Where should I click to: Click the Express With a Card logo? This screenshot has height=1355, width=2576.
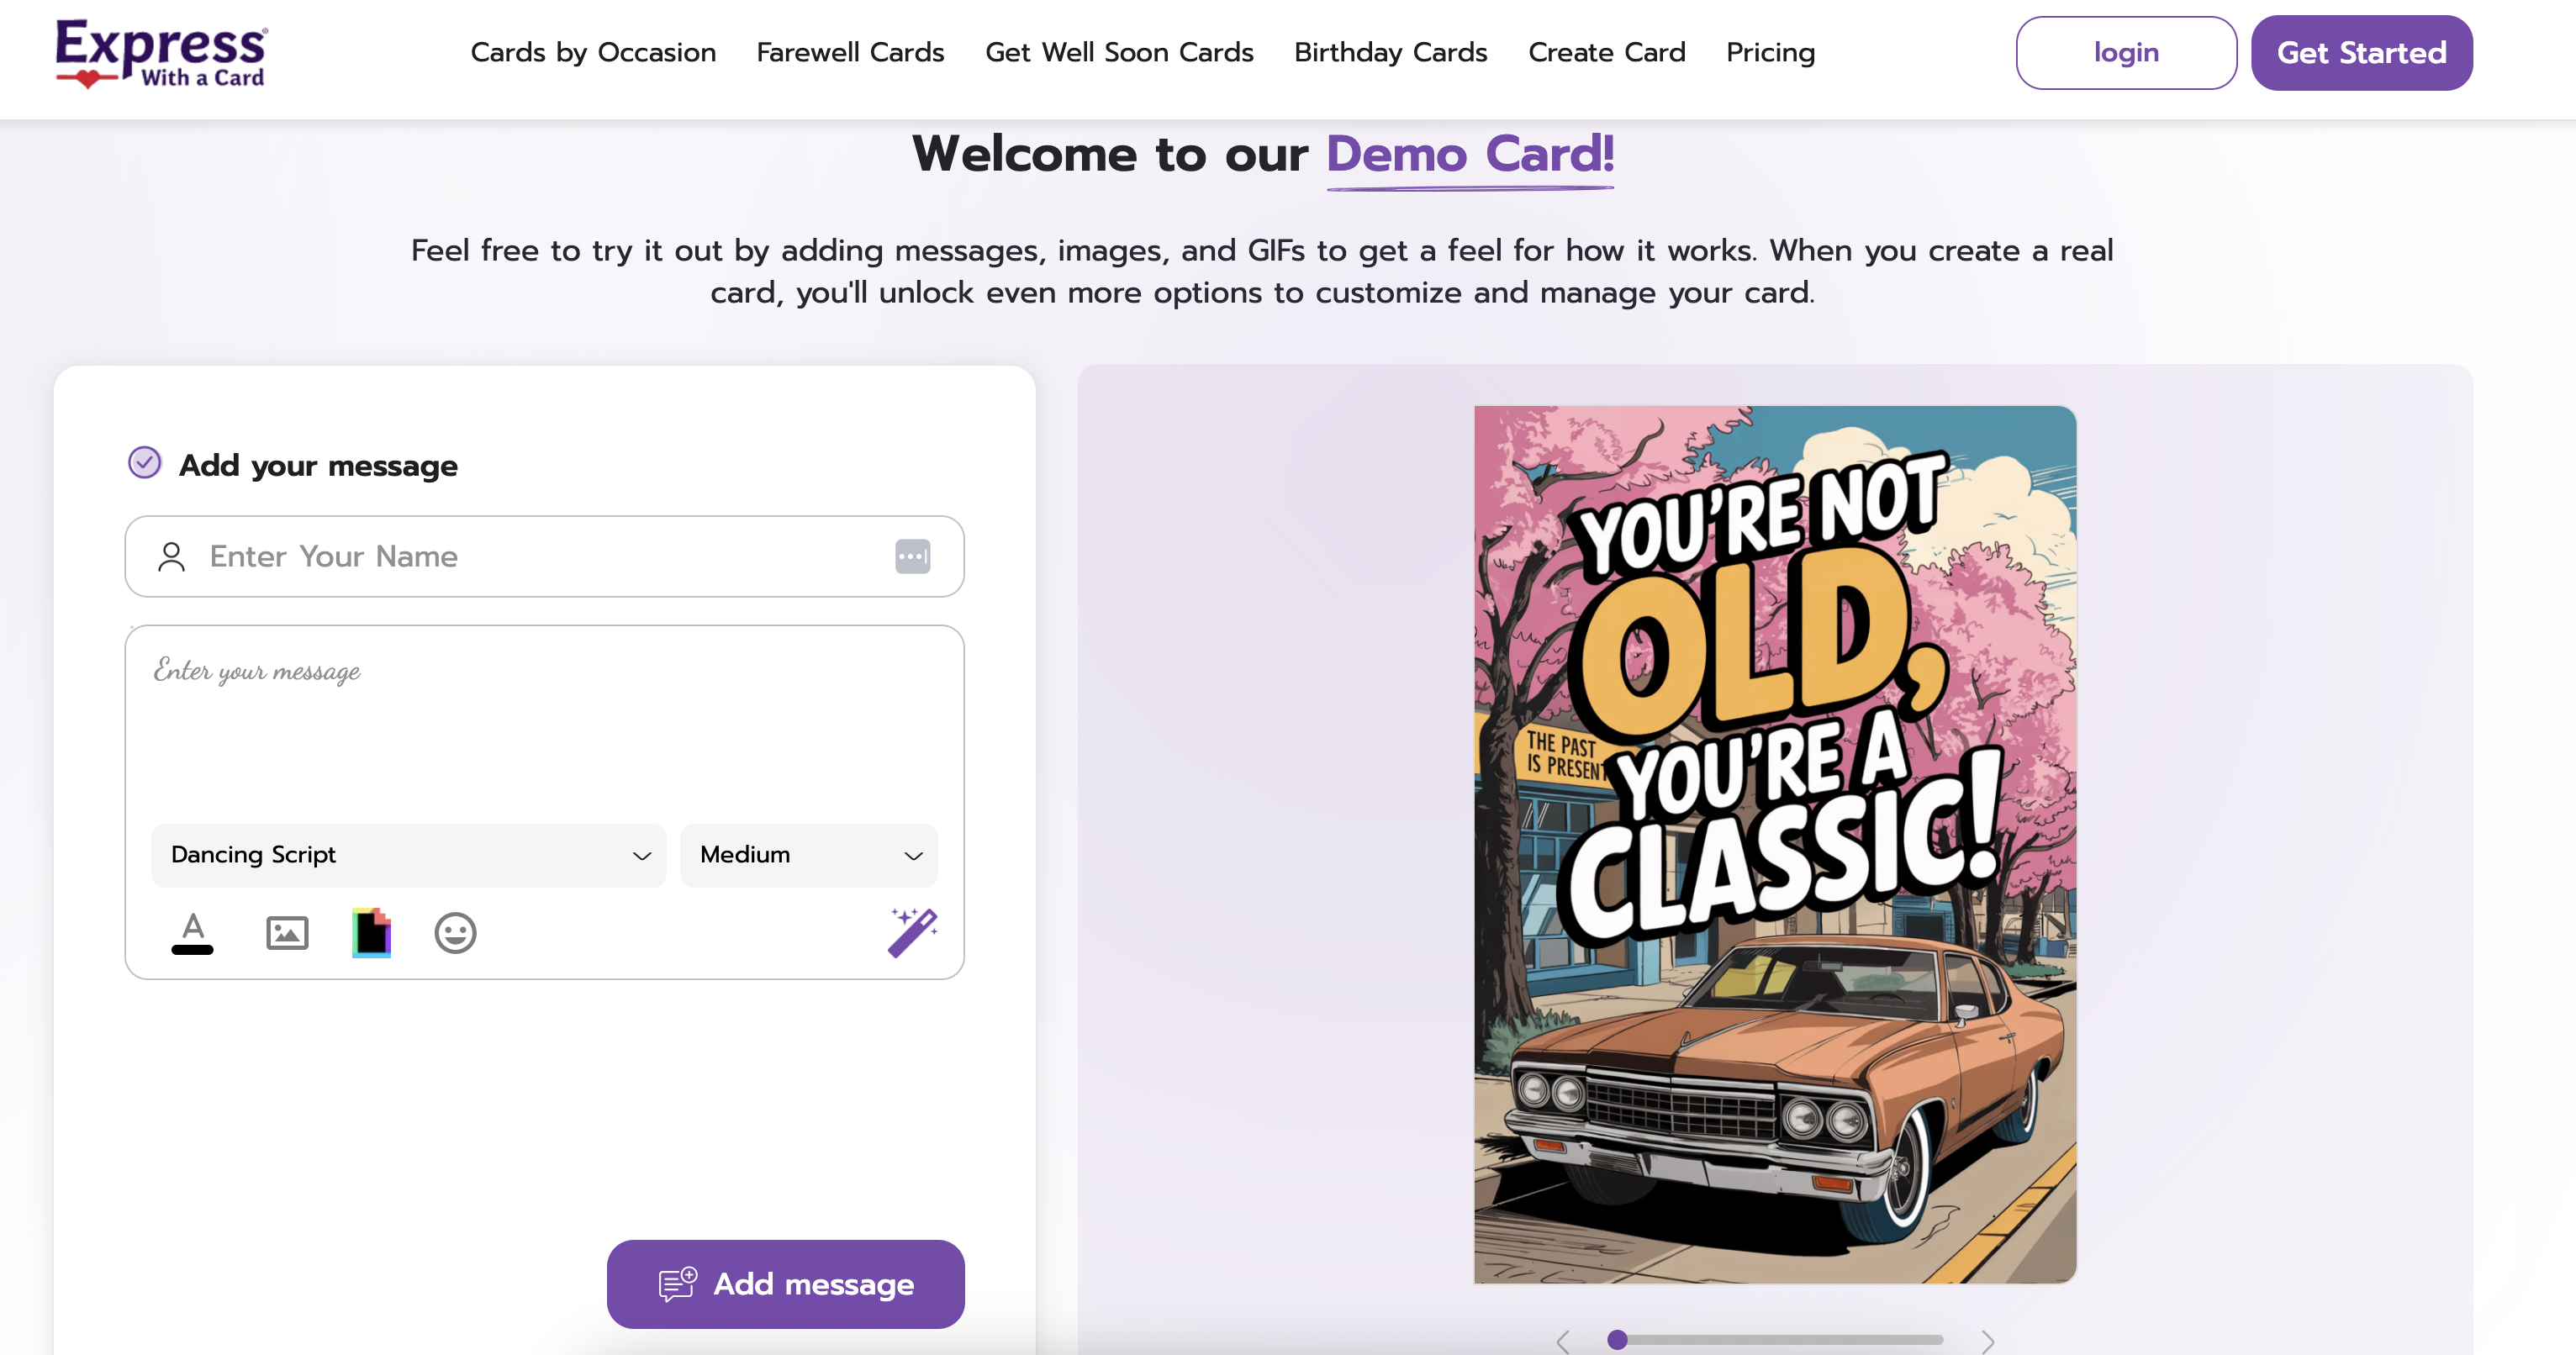(161, 53)
